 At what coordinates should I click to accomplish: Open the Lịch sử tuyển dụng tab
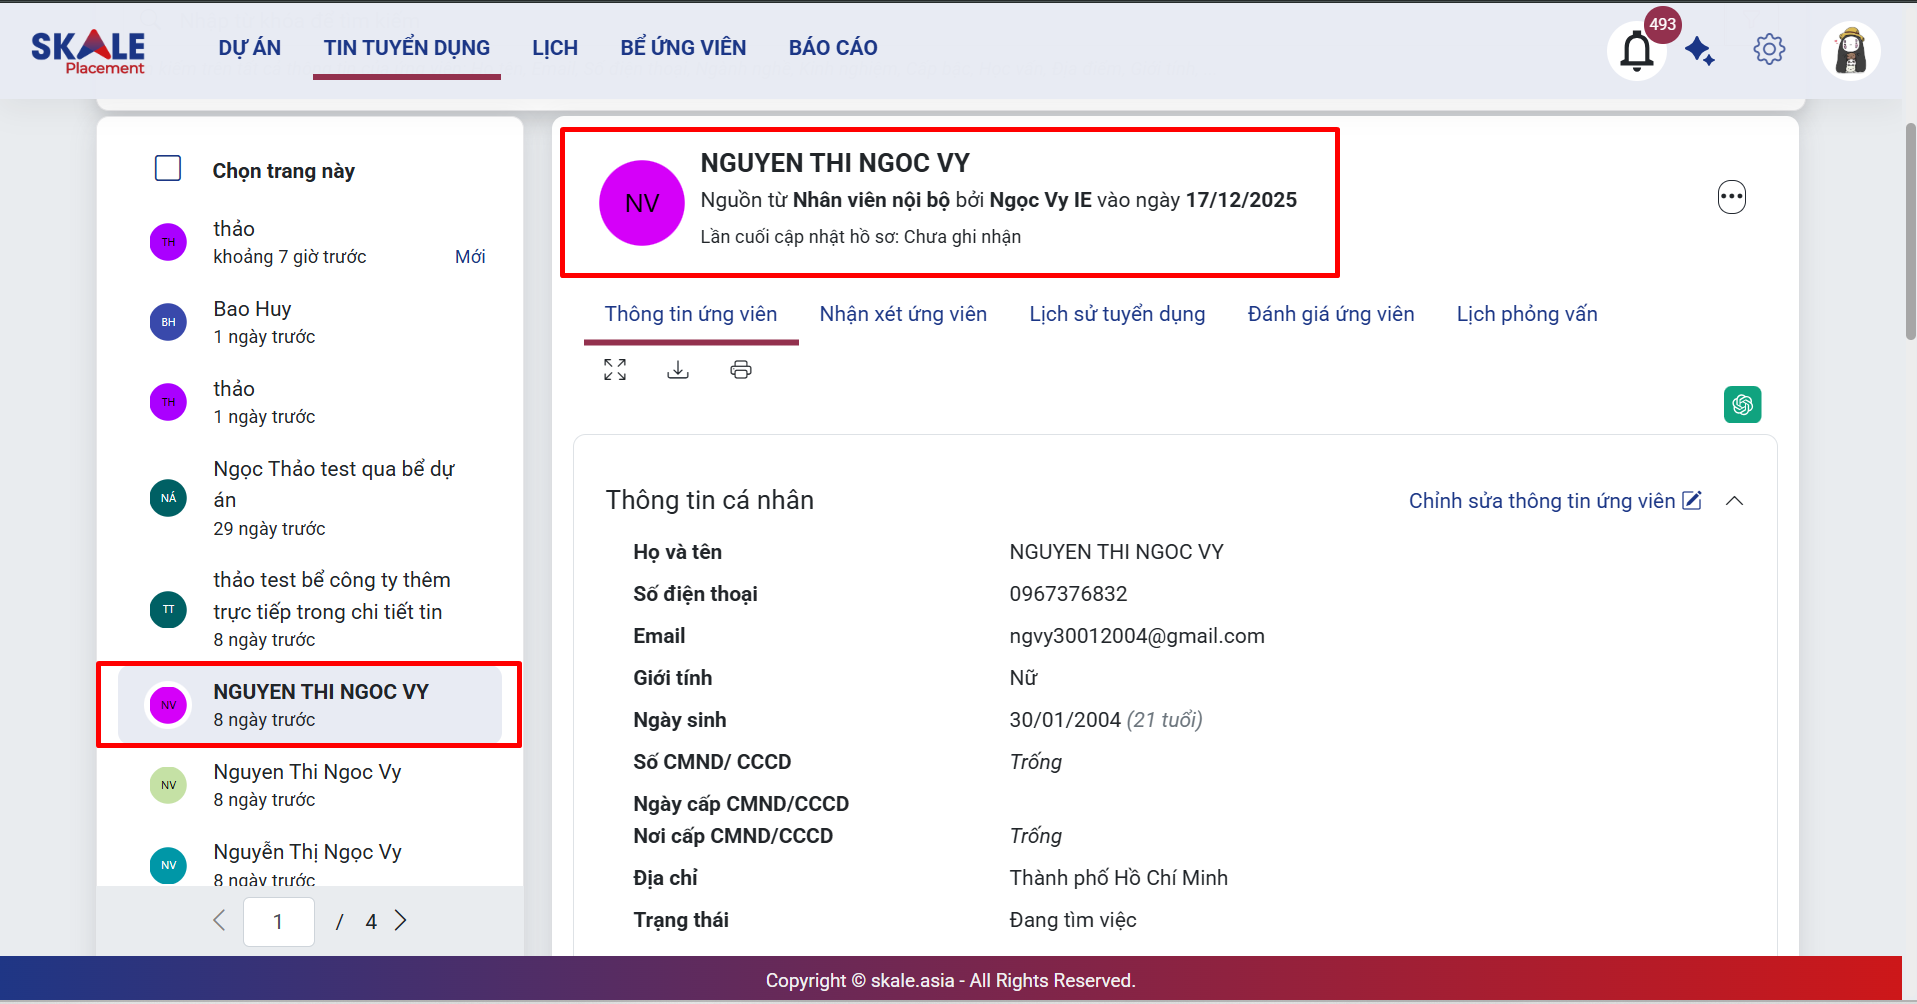tap(1117, 314)
